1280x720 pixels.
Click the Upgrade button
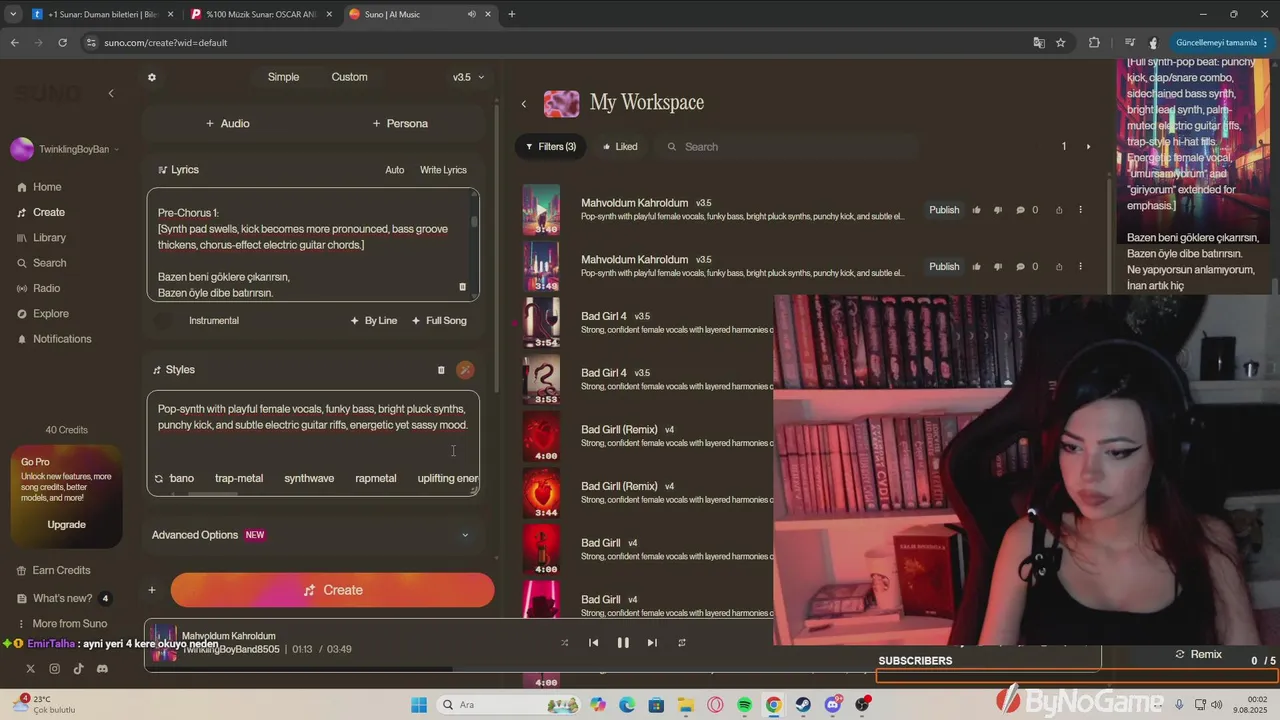[67, 525]
